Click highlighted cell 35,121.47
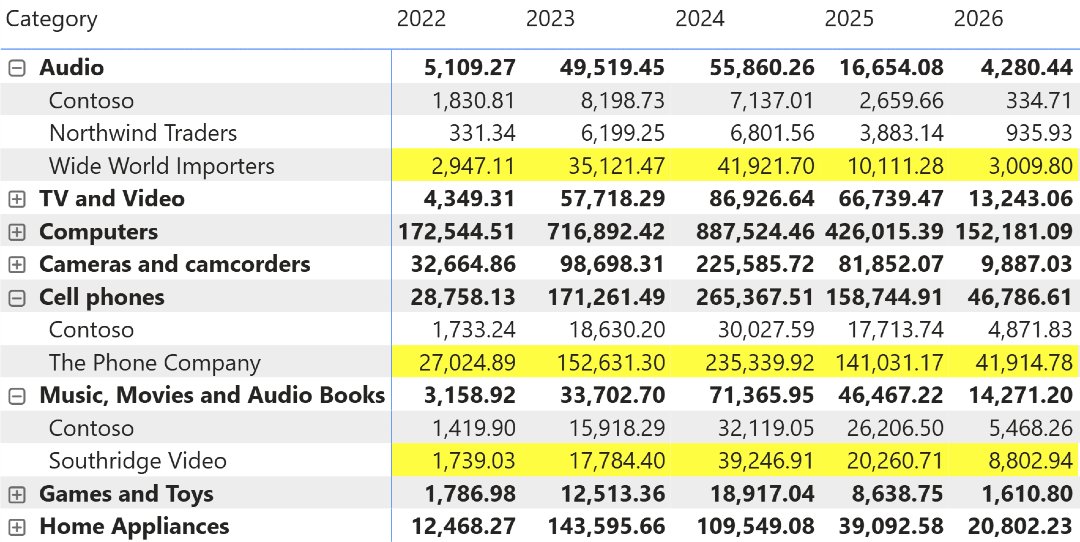The height and width of the screenshot is (542, 1080). (x=616, y=166)
